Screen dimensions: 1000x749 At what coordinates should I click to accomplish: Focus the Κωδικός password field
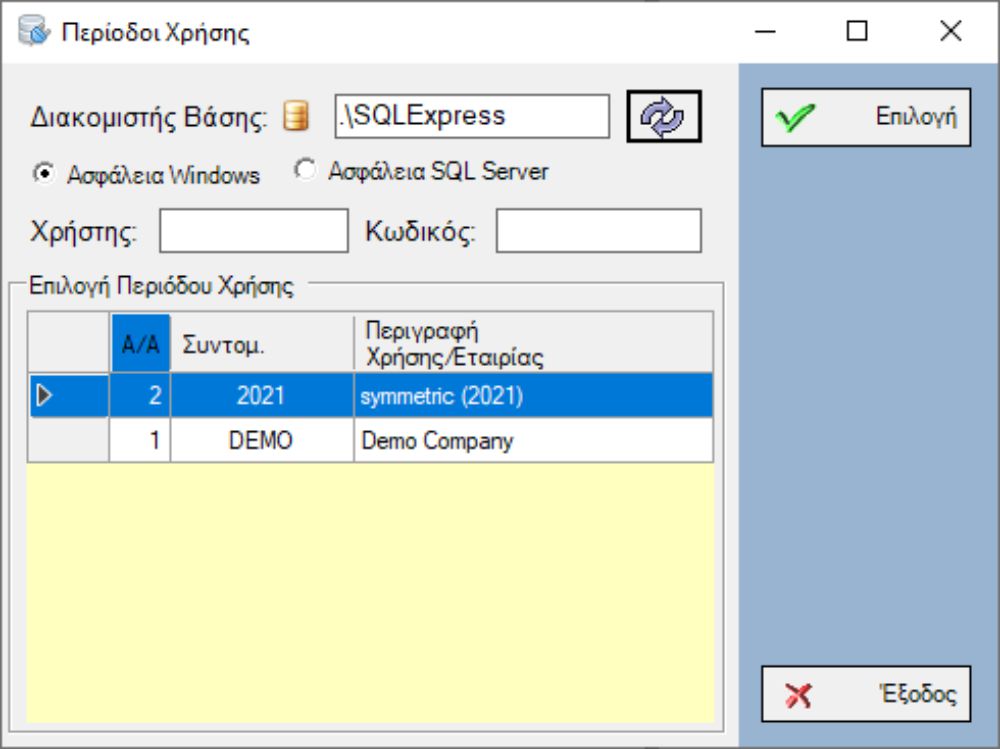coord(599,232)
